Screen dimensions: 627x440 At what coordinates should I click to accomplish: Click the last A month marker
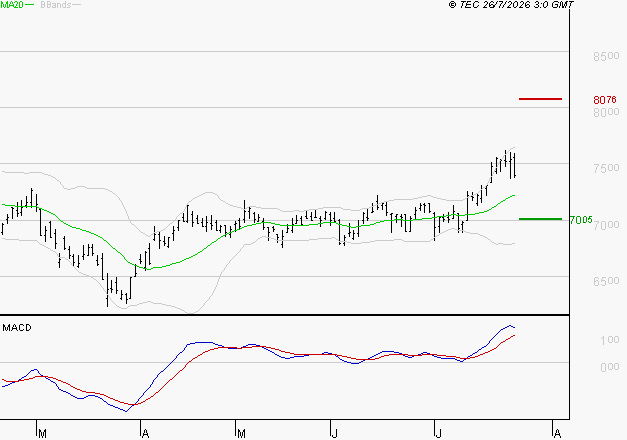557,434
